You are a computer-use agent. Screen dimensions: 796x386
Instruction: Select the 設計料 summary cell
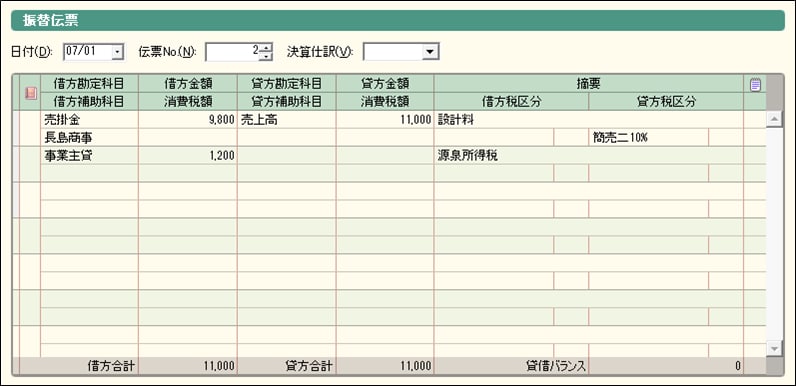[589, 120]
